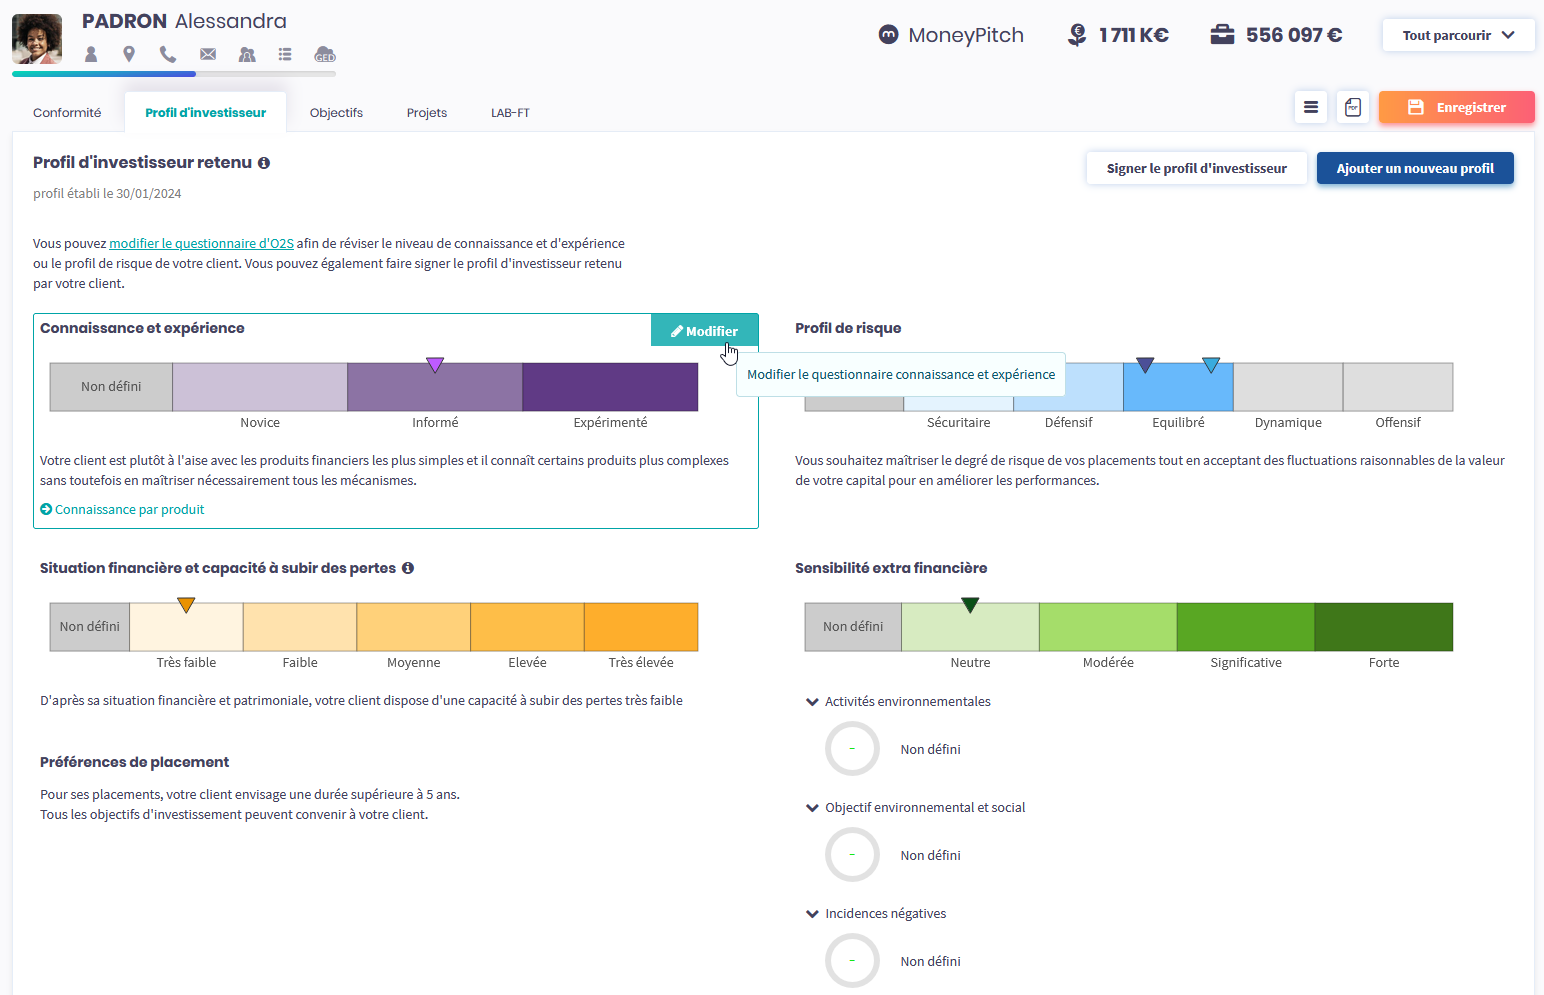Click the client location pin icon

coord(129,54)
